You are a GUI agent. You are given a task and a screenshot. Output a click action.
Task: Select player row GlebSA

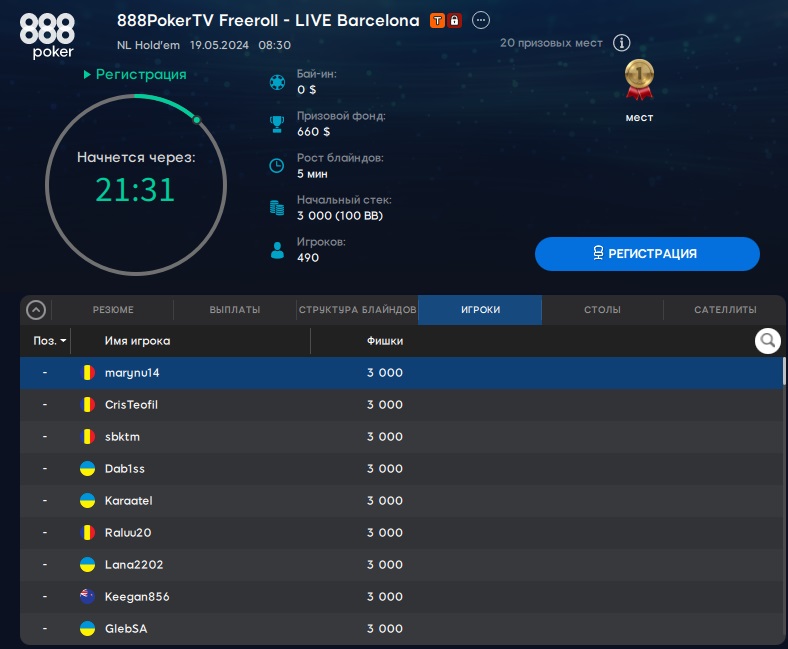tap(401, 628)
